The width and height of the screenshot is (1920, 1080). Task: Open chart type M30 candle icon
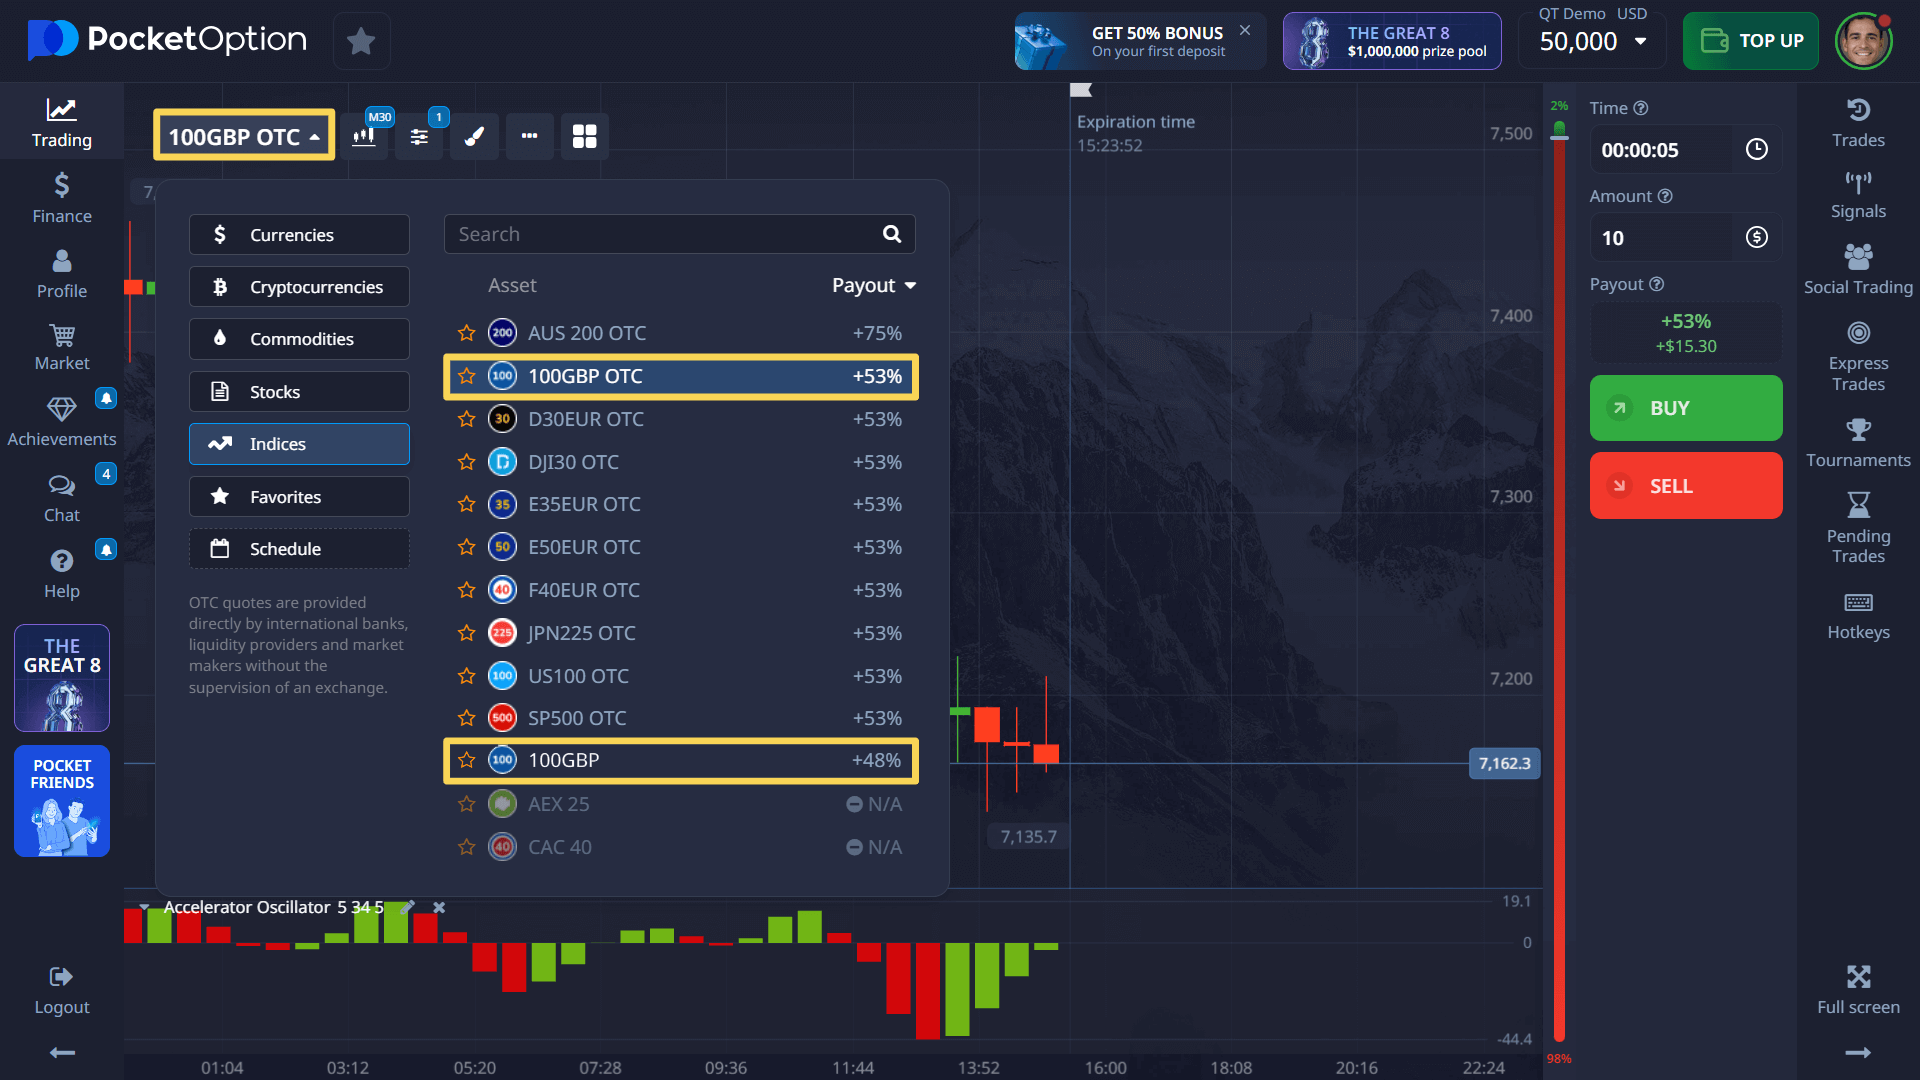[364, 136]
